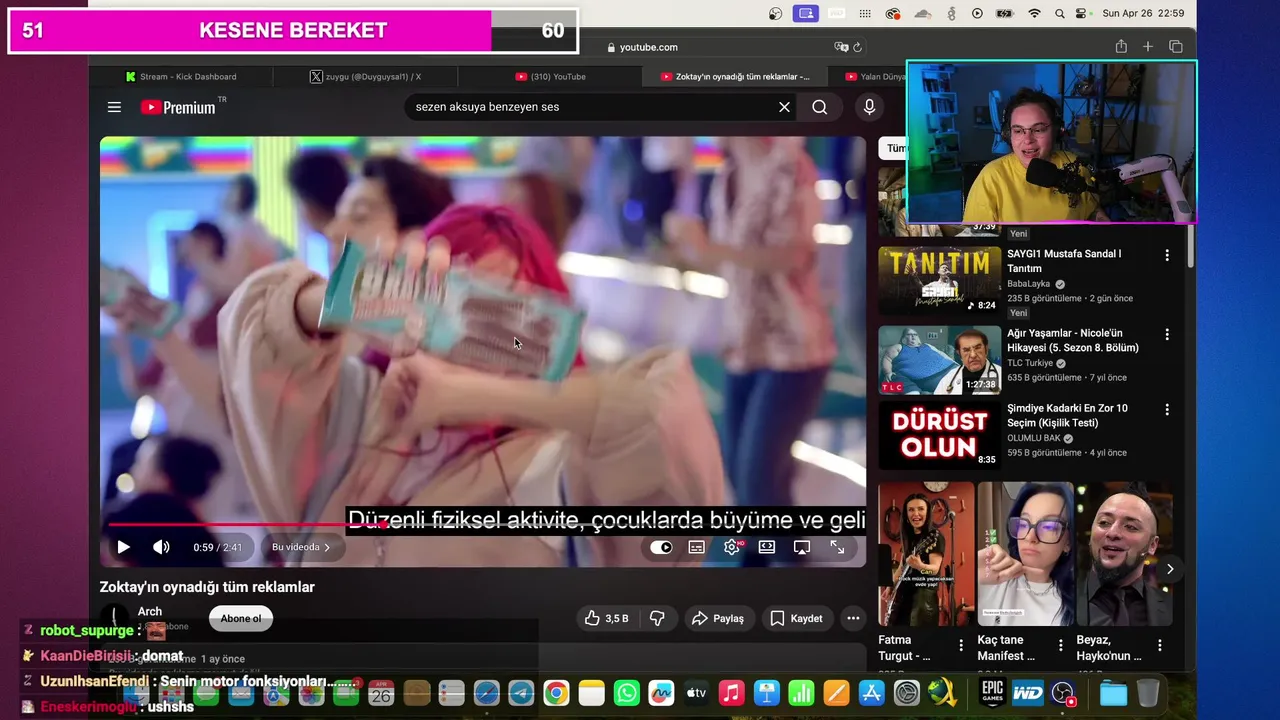The width and height of the screenshot is (1280, 720).
Task: Open Ağır Yaşamlar - Nicole'ün Hikayesi title
Action: [1073, 340]
